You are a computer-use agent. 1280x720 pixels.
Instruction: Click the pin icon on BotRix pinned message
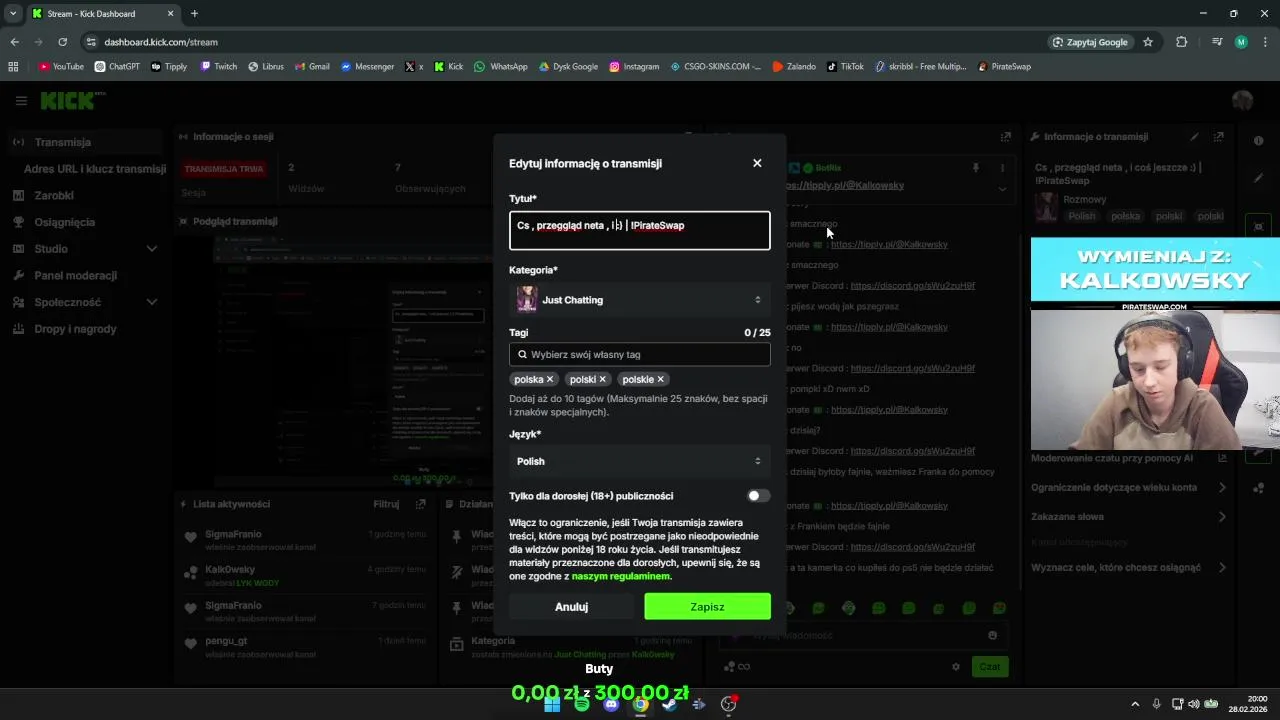point(976,168)
